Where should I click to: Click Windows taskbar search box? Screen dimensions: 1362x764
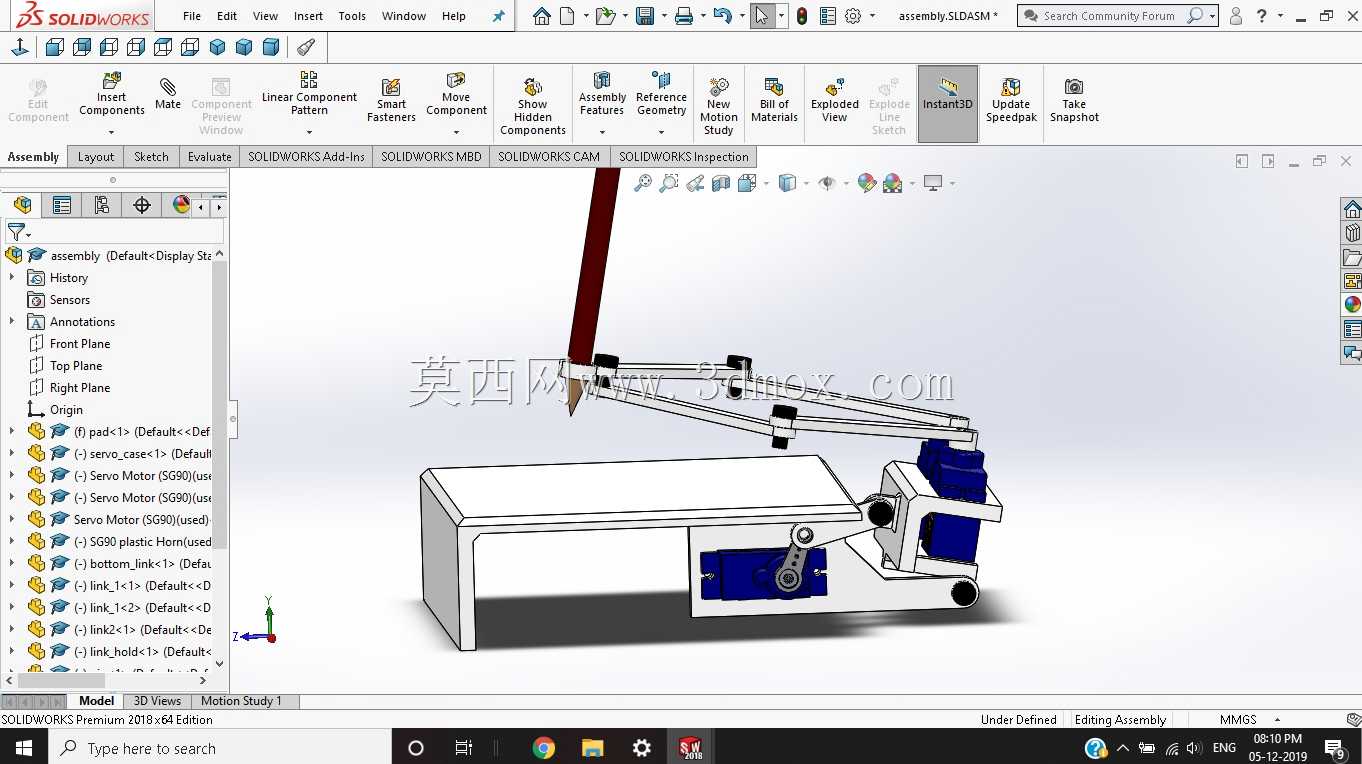[219, 747]
